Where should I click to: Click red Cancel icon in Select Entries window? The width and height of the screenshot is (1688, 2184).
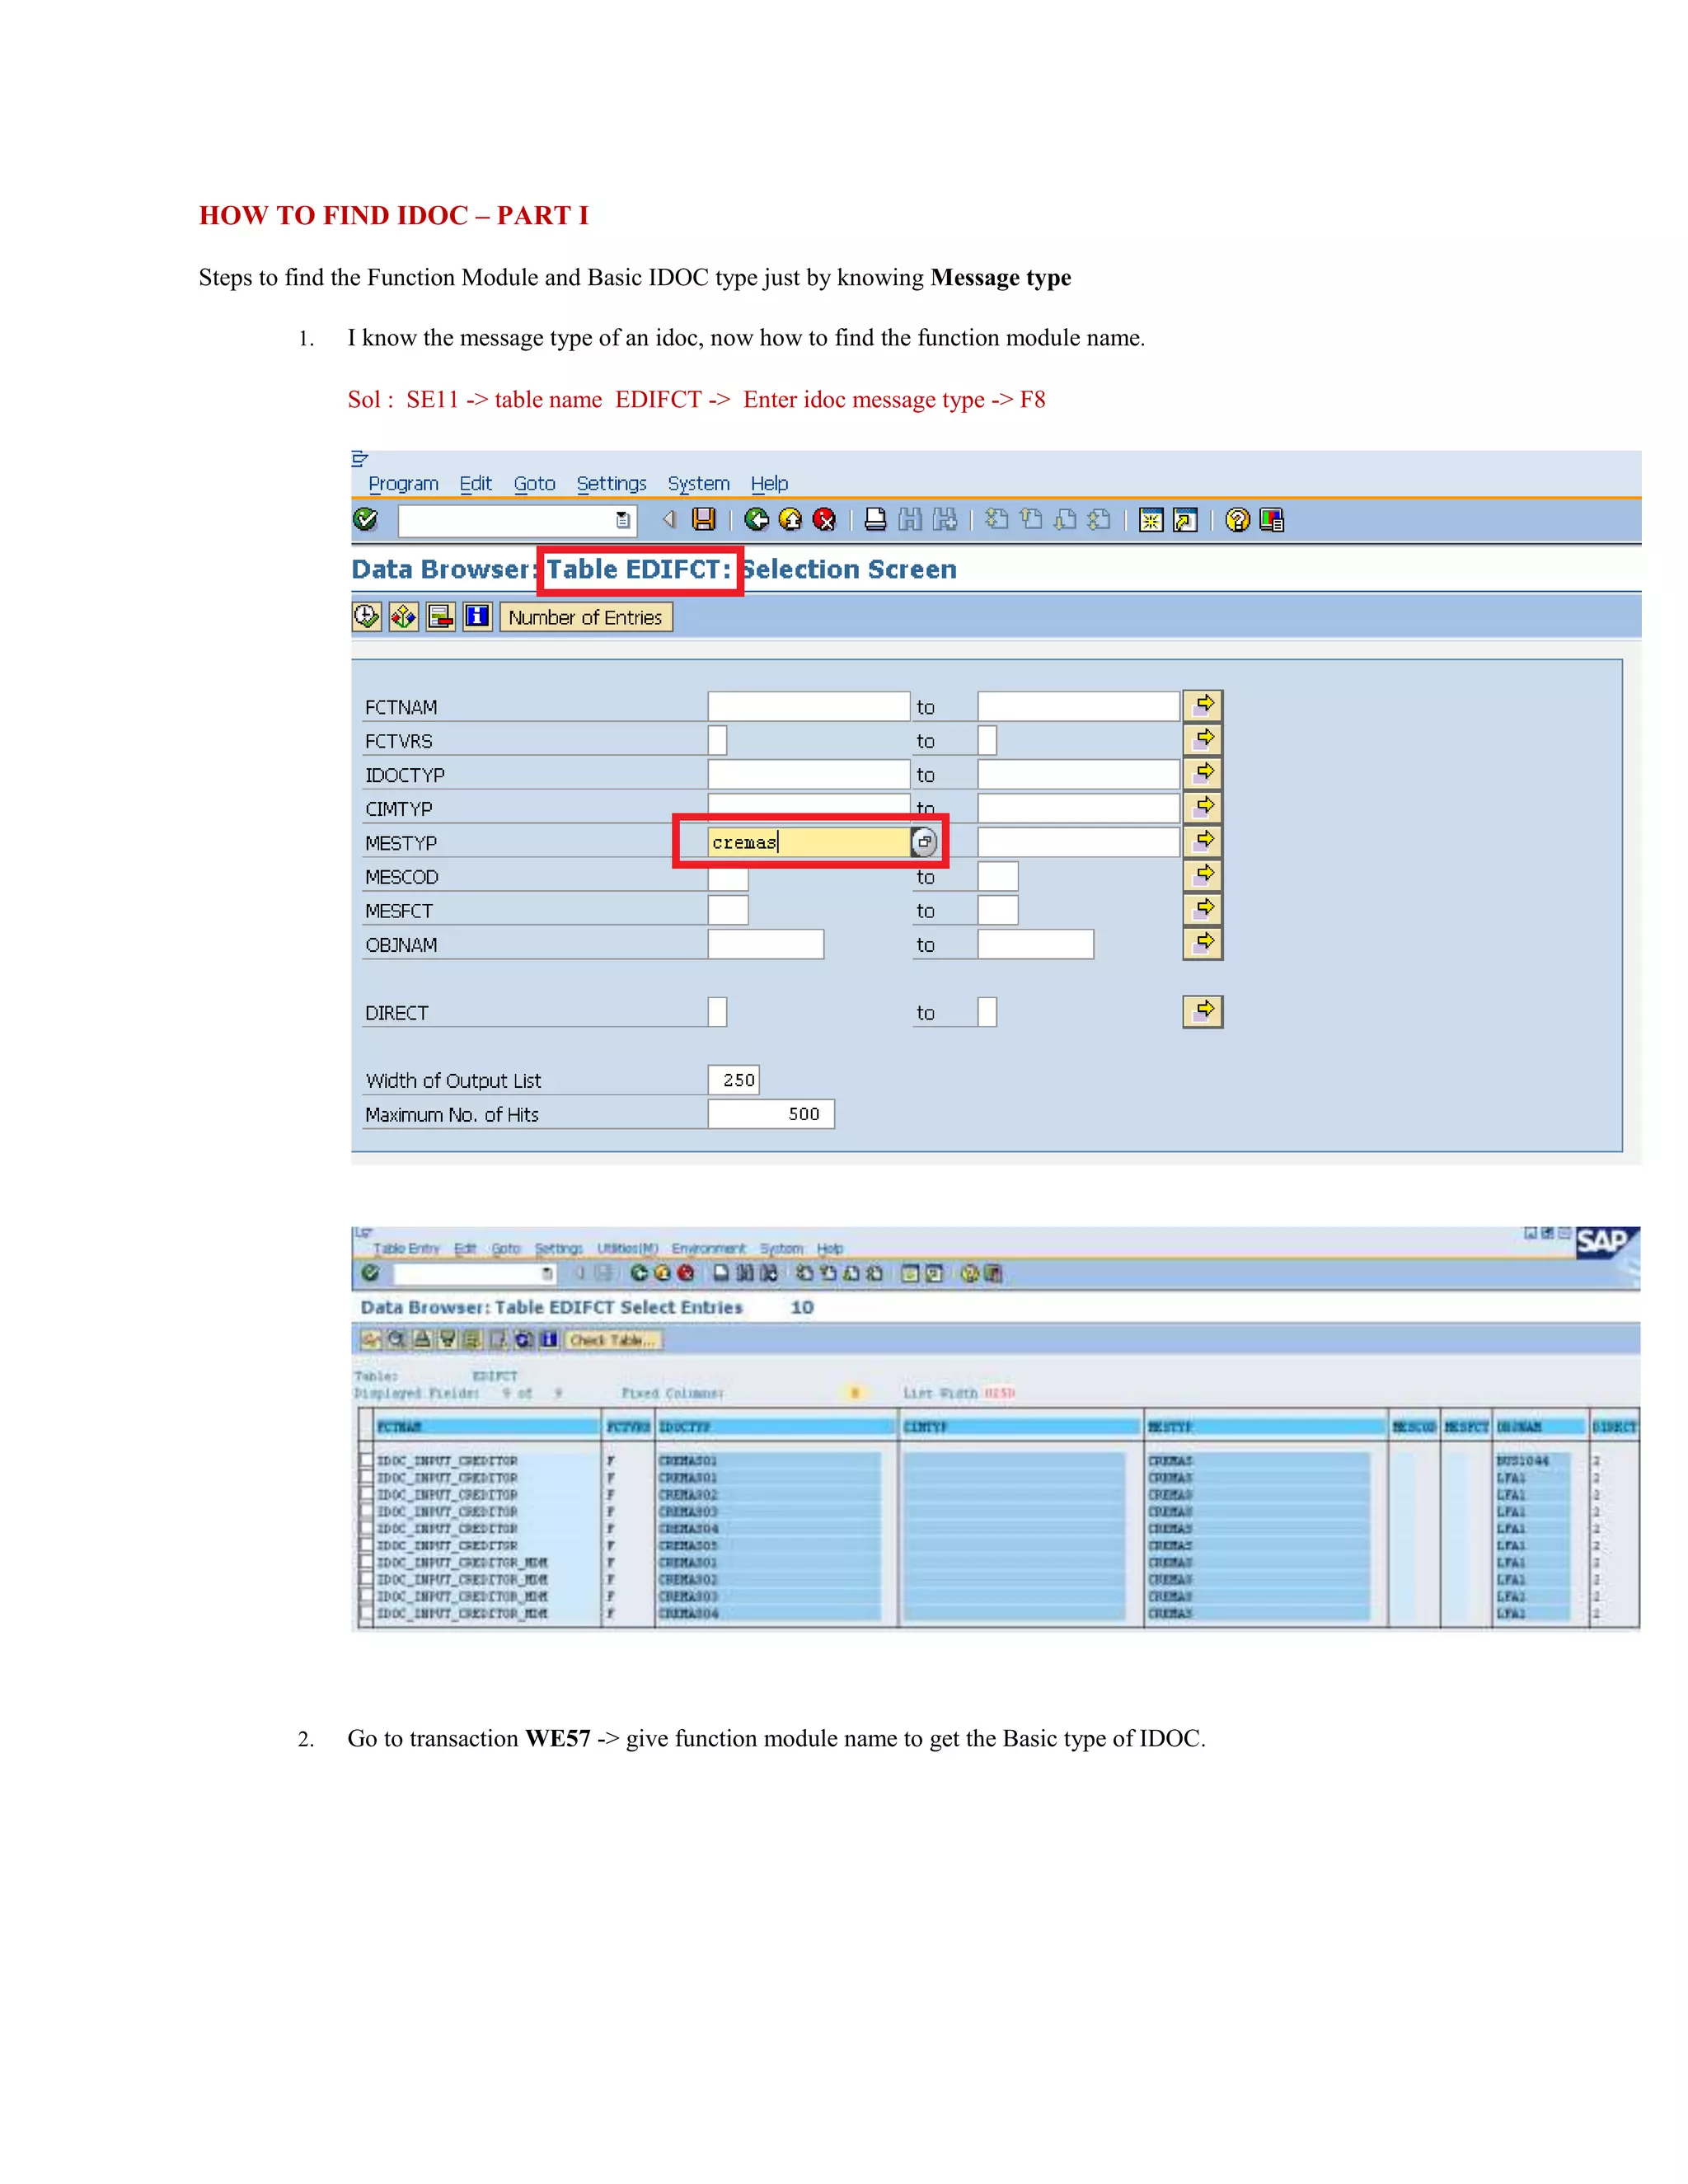click(685, 1273)
